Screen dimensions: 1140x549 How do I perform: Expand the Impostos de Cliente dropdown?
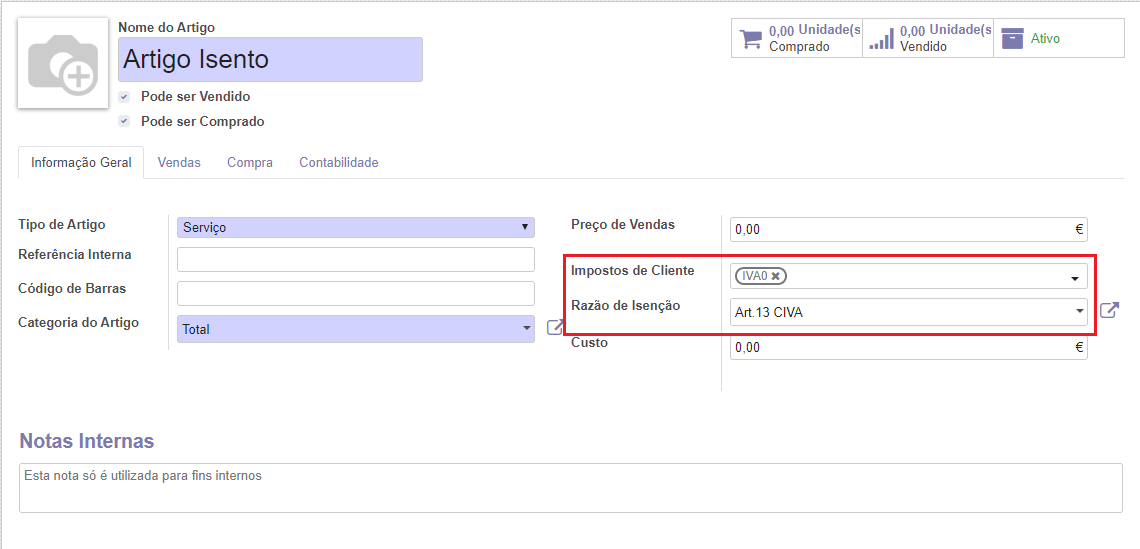(1075, 277)
